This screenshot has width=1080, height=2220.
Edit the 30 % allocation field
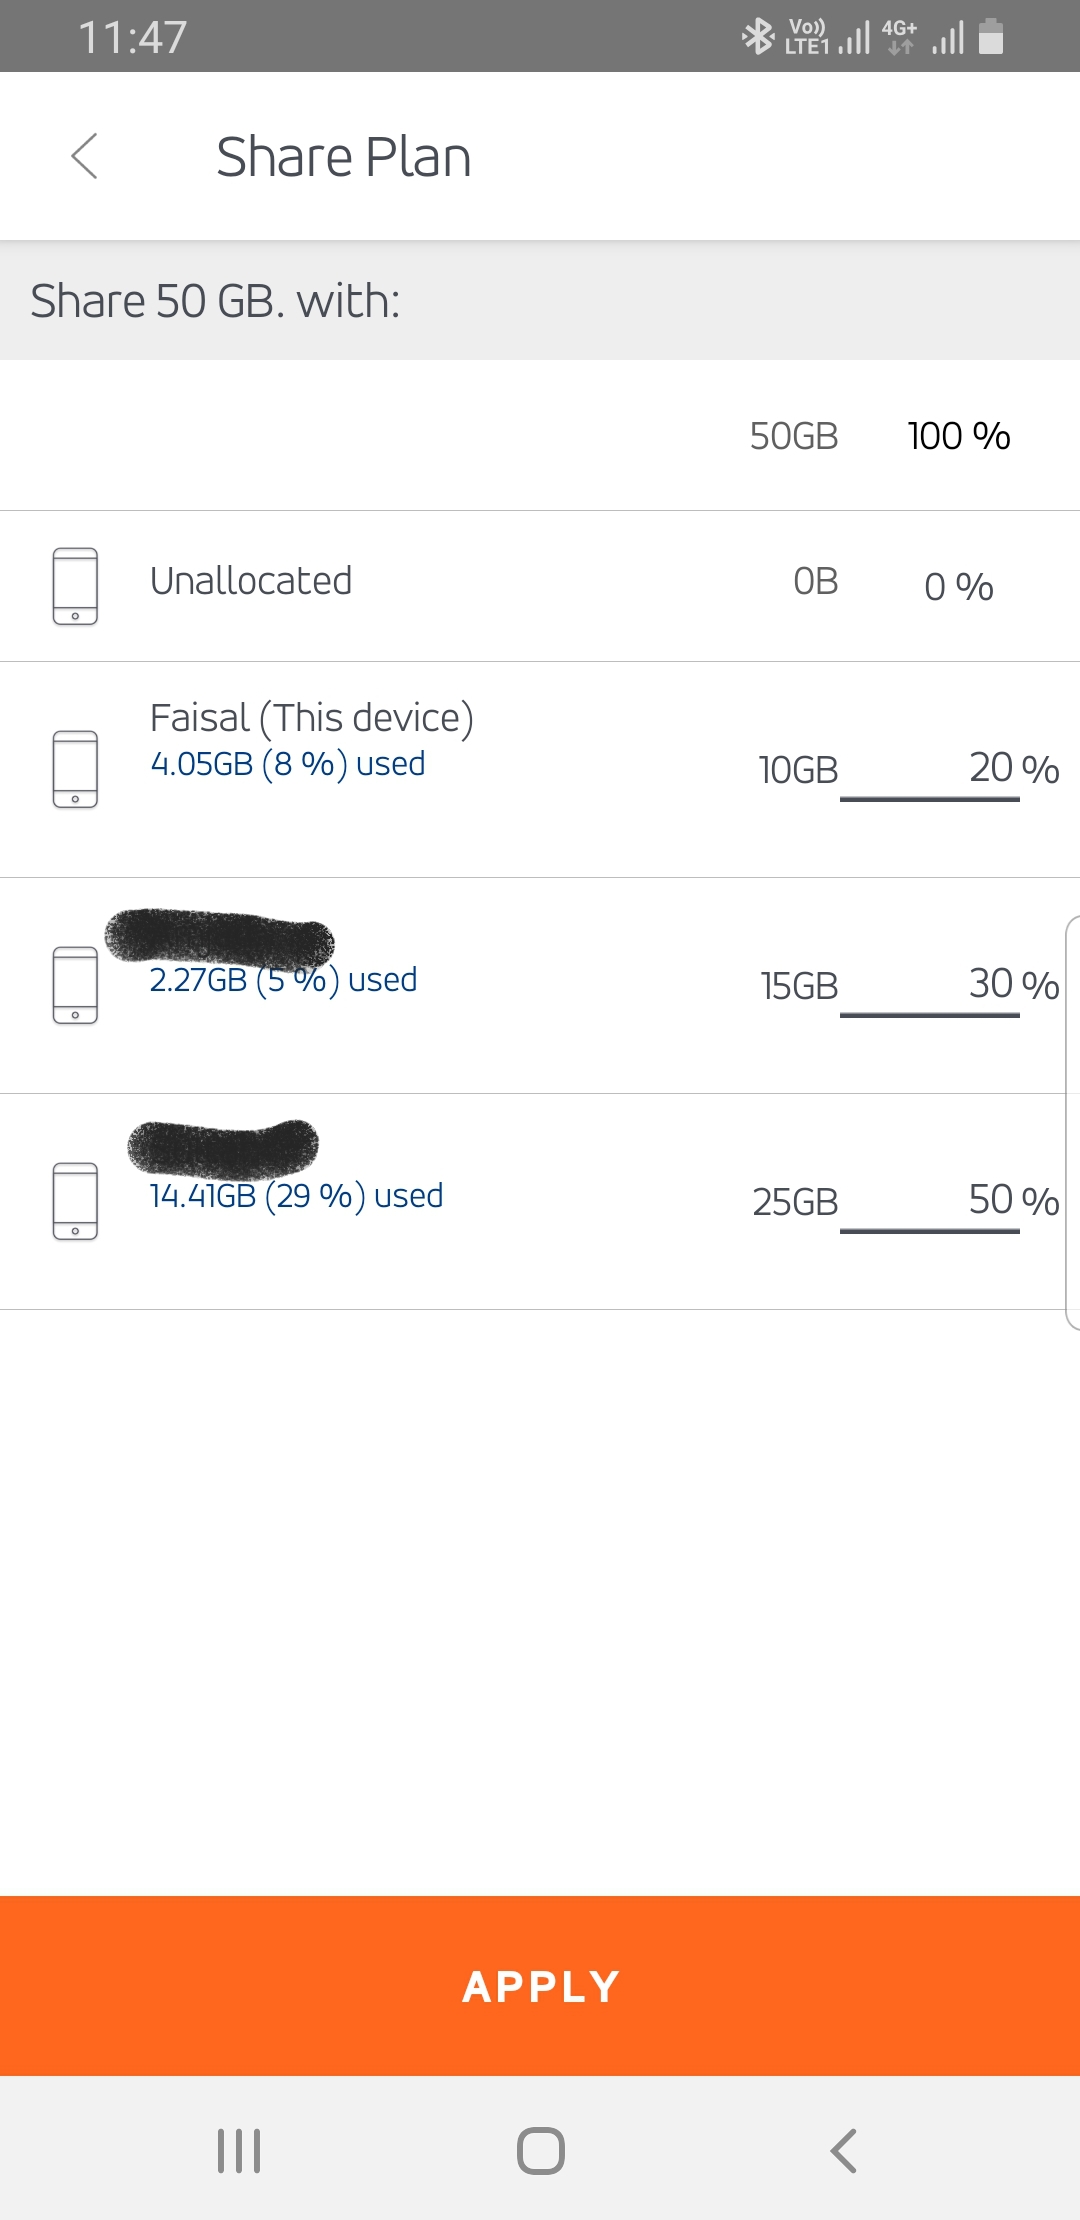(930, 985)
